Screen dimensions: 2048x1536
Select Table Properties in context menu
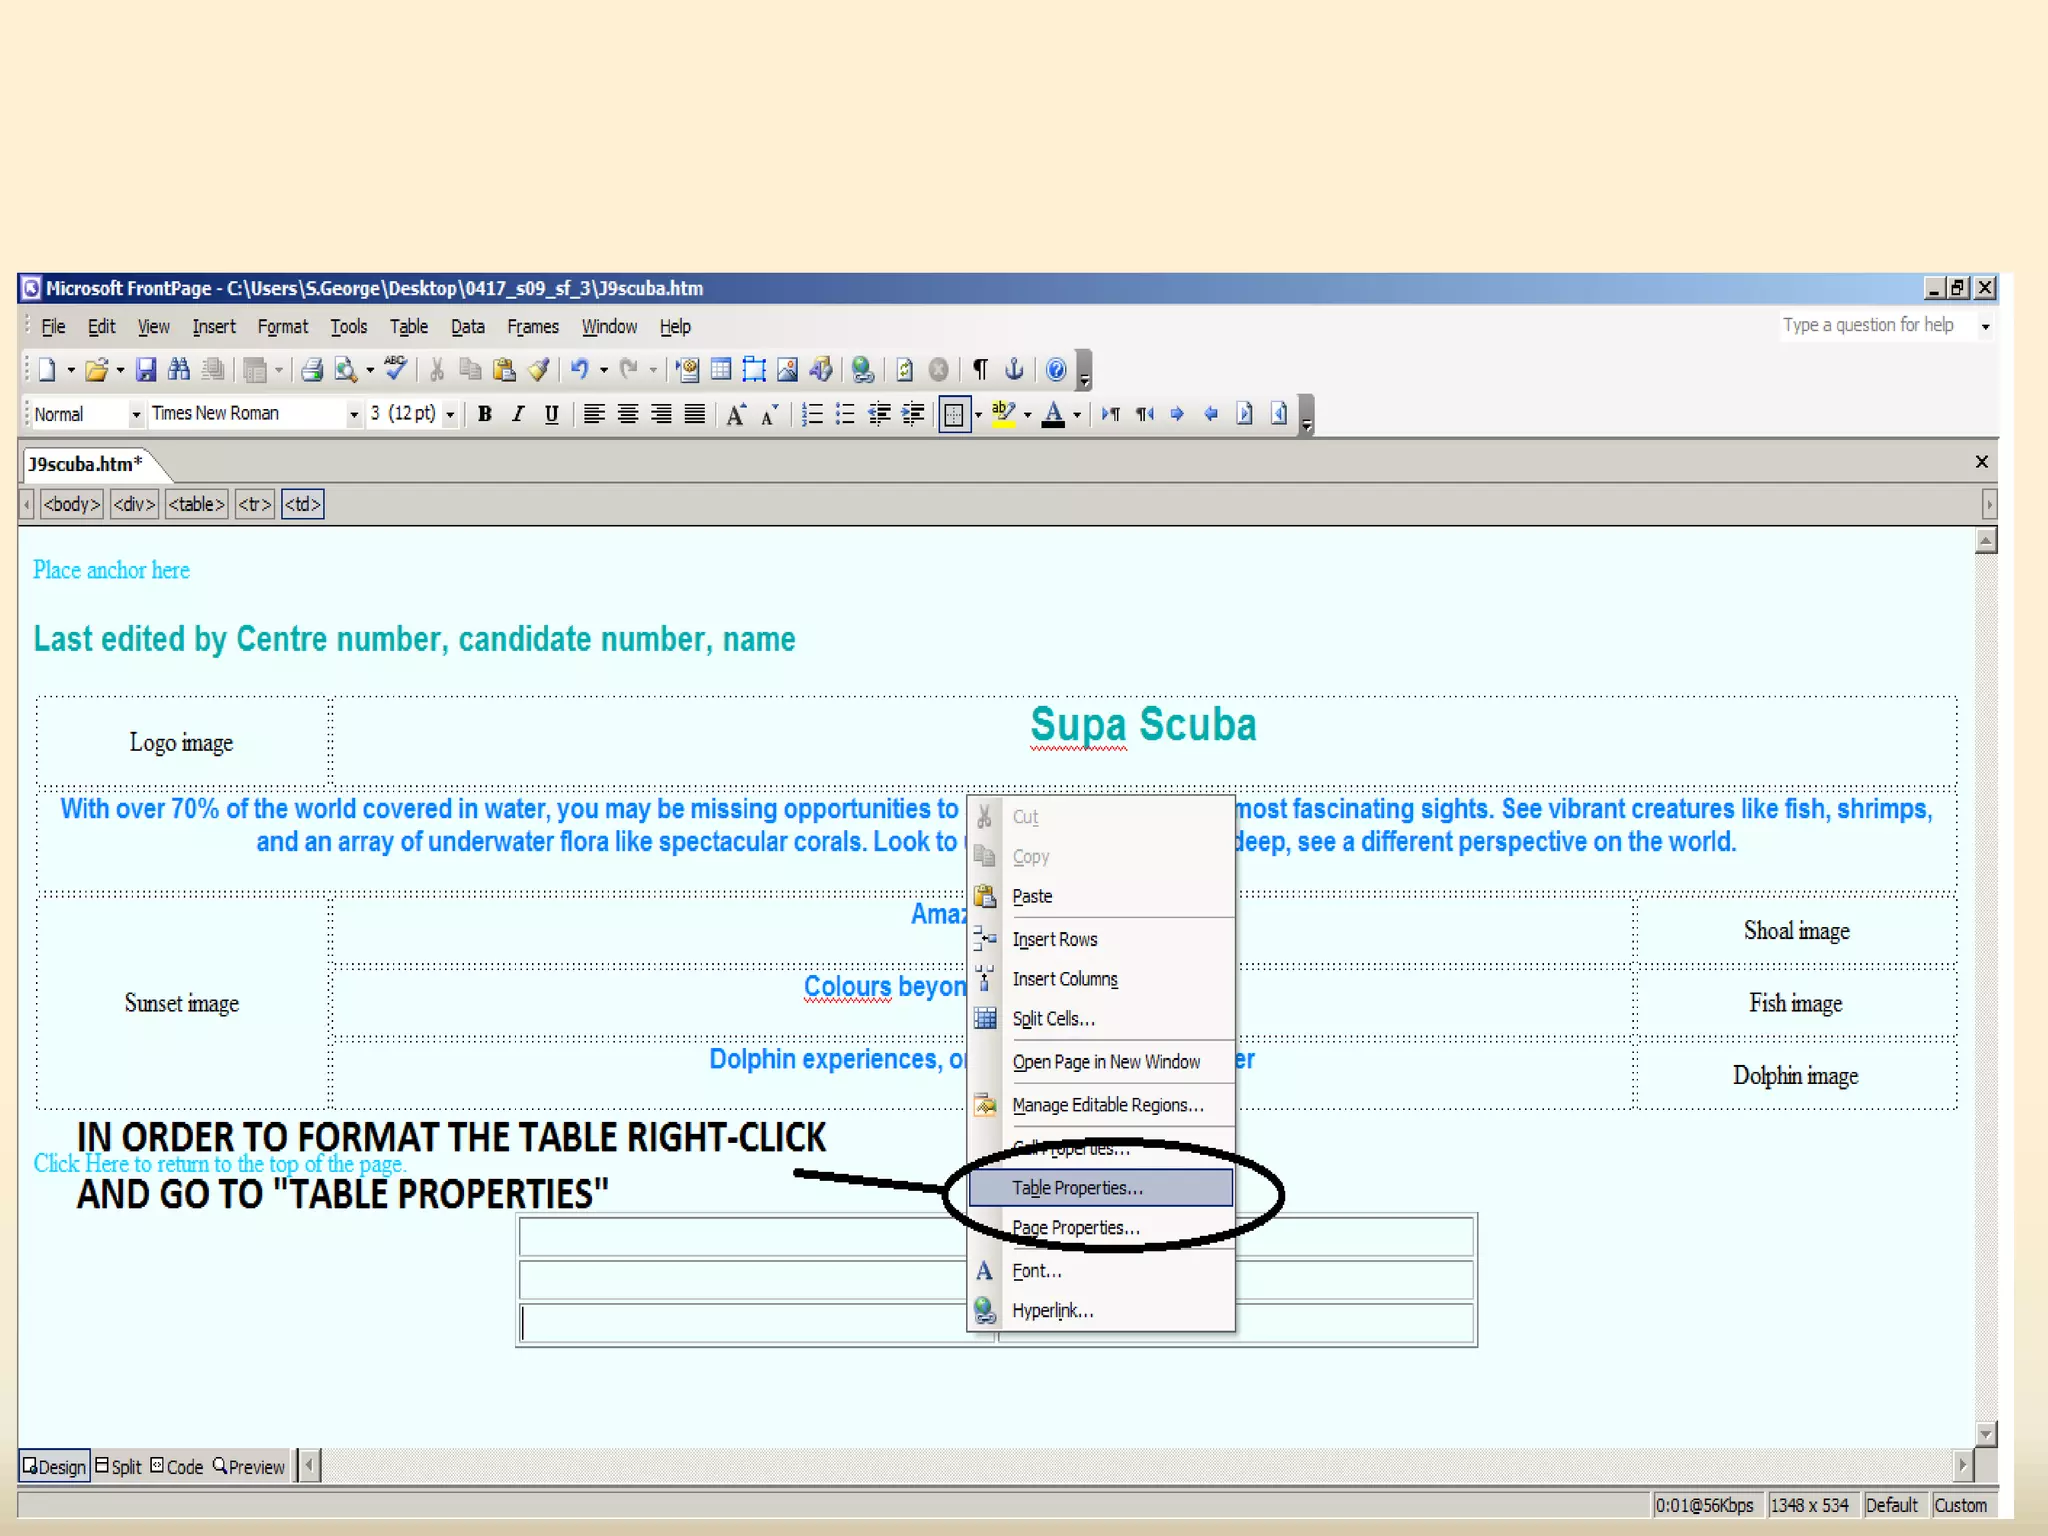click(1077, 1188)
